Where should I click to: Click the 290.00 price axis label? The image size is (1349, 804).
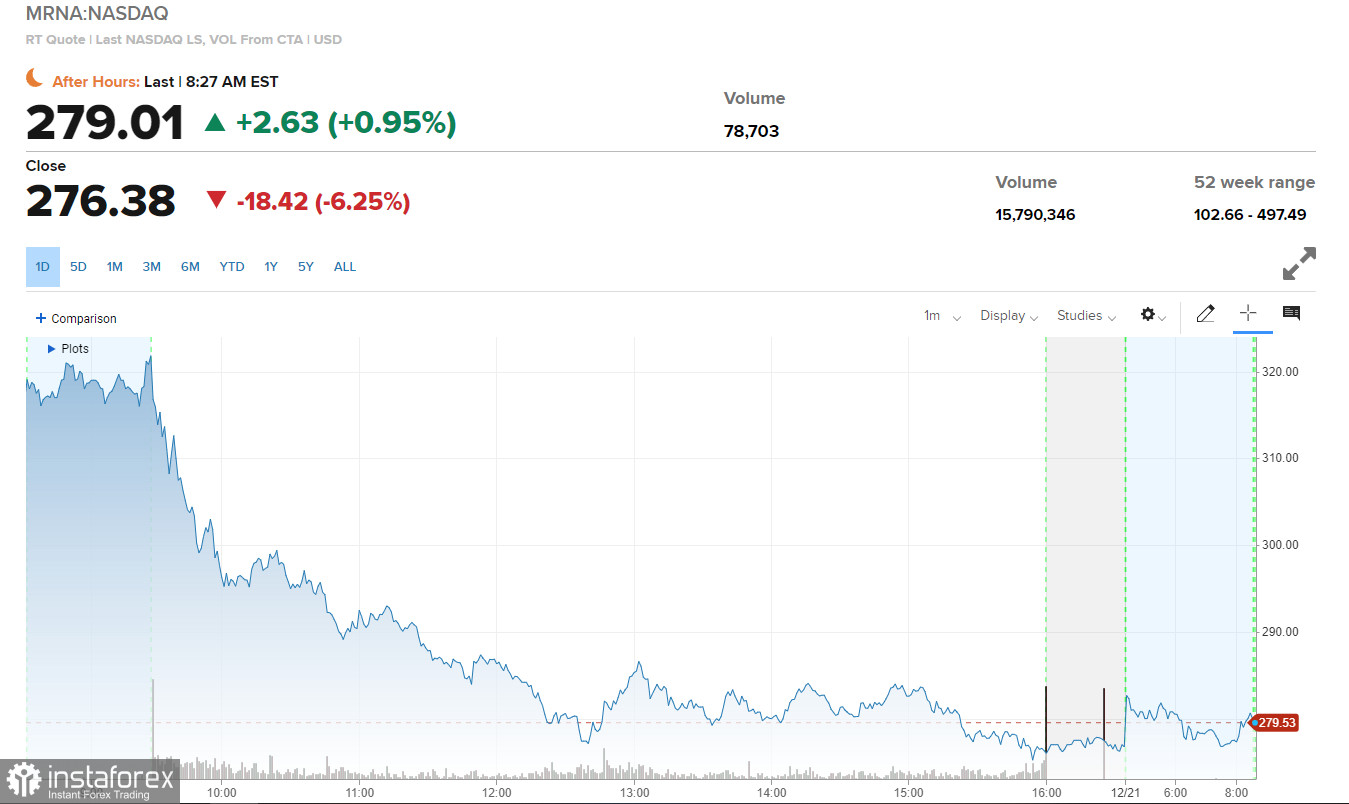pyautogui.click(x=1279, y=632)
